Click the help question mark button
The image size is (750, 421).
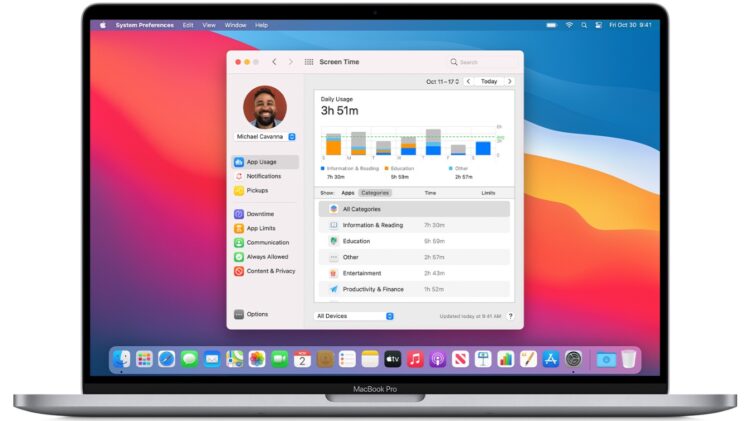coord(510,316)
